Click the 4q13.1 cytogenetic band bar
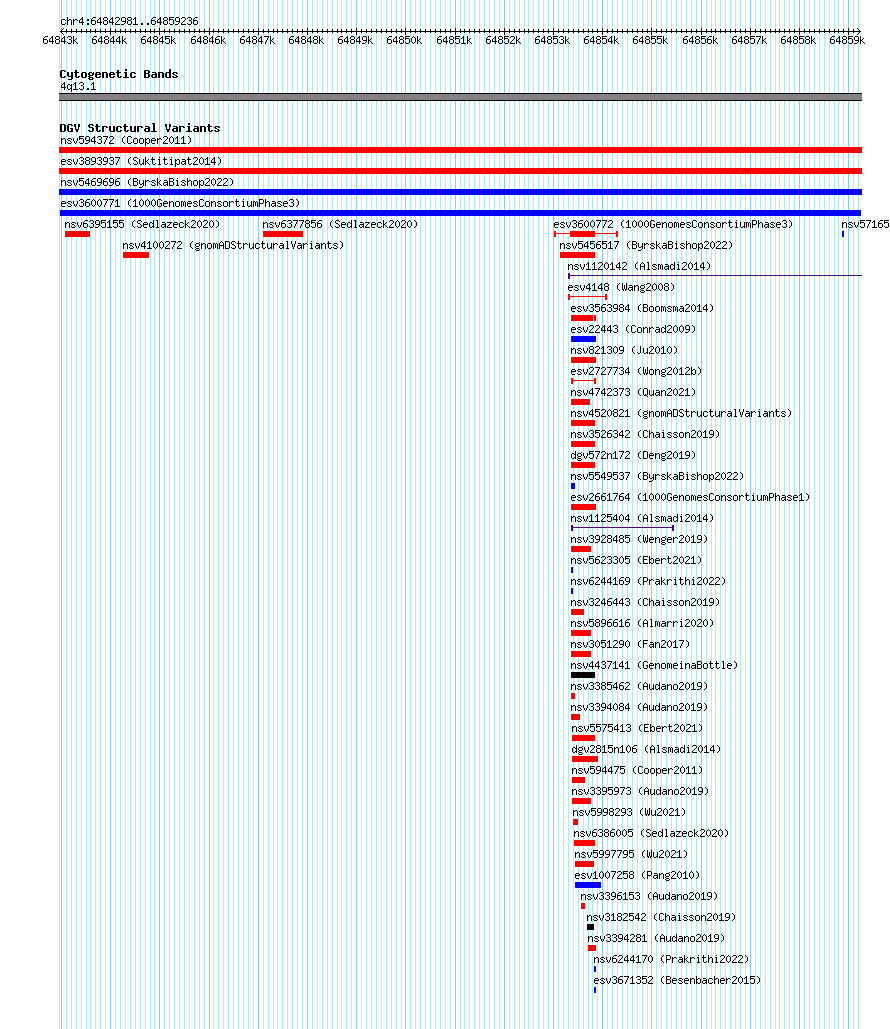This screenshot has width=890, height=1029. coord(460,97)
